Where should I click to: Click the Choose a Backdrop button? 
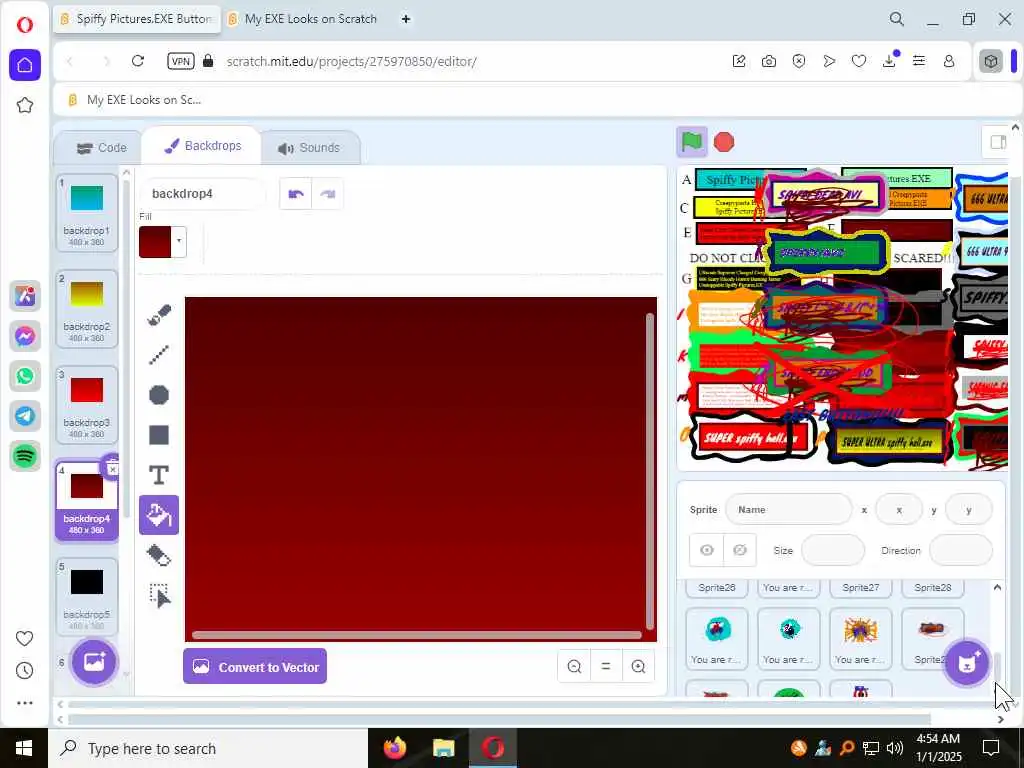click(x=94, y=662)
